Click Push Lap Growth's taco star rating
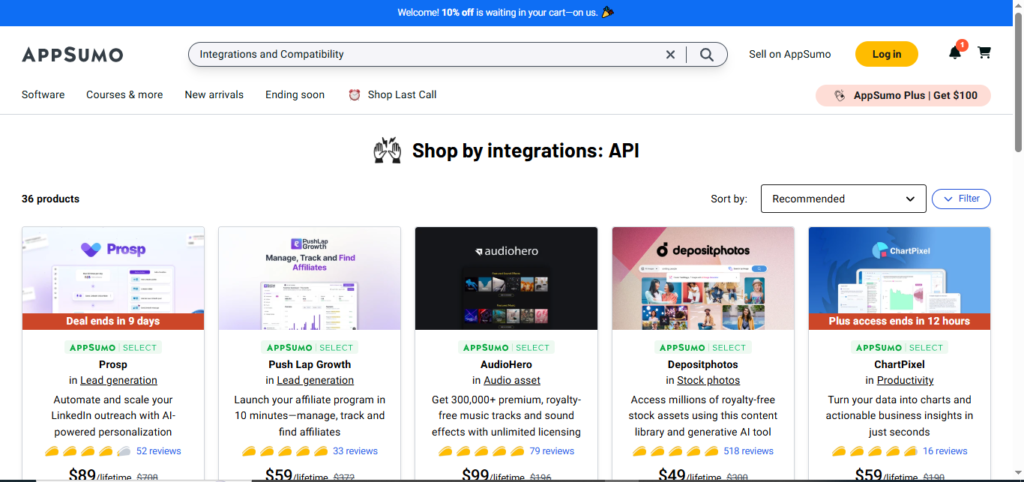1024x482 pixels. coord(285,451)
